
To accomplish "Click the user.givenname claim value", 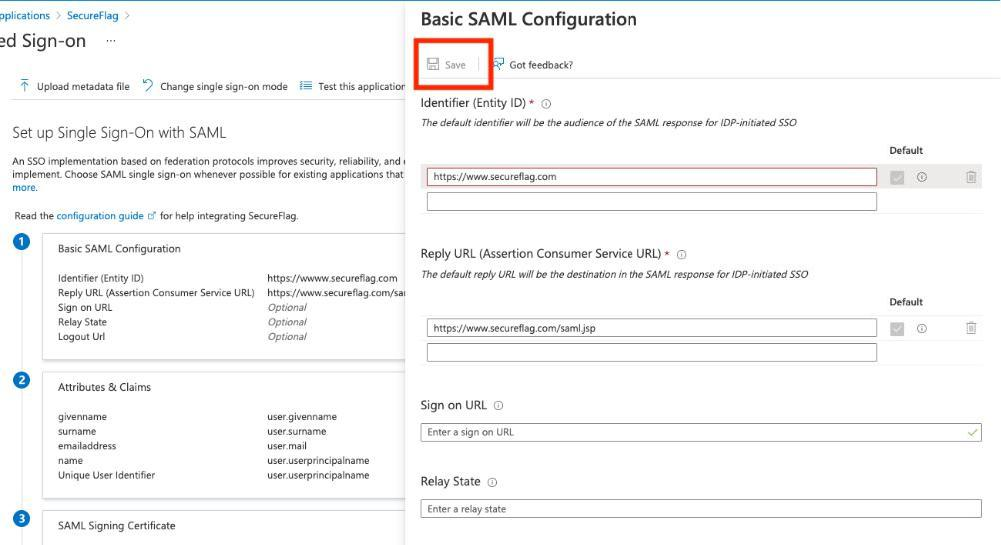I will pos(302,417).
